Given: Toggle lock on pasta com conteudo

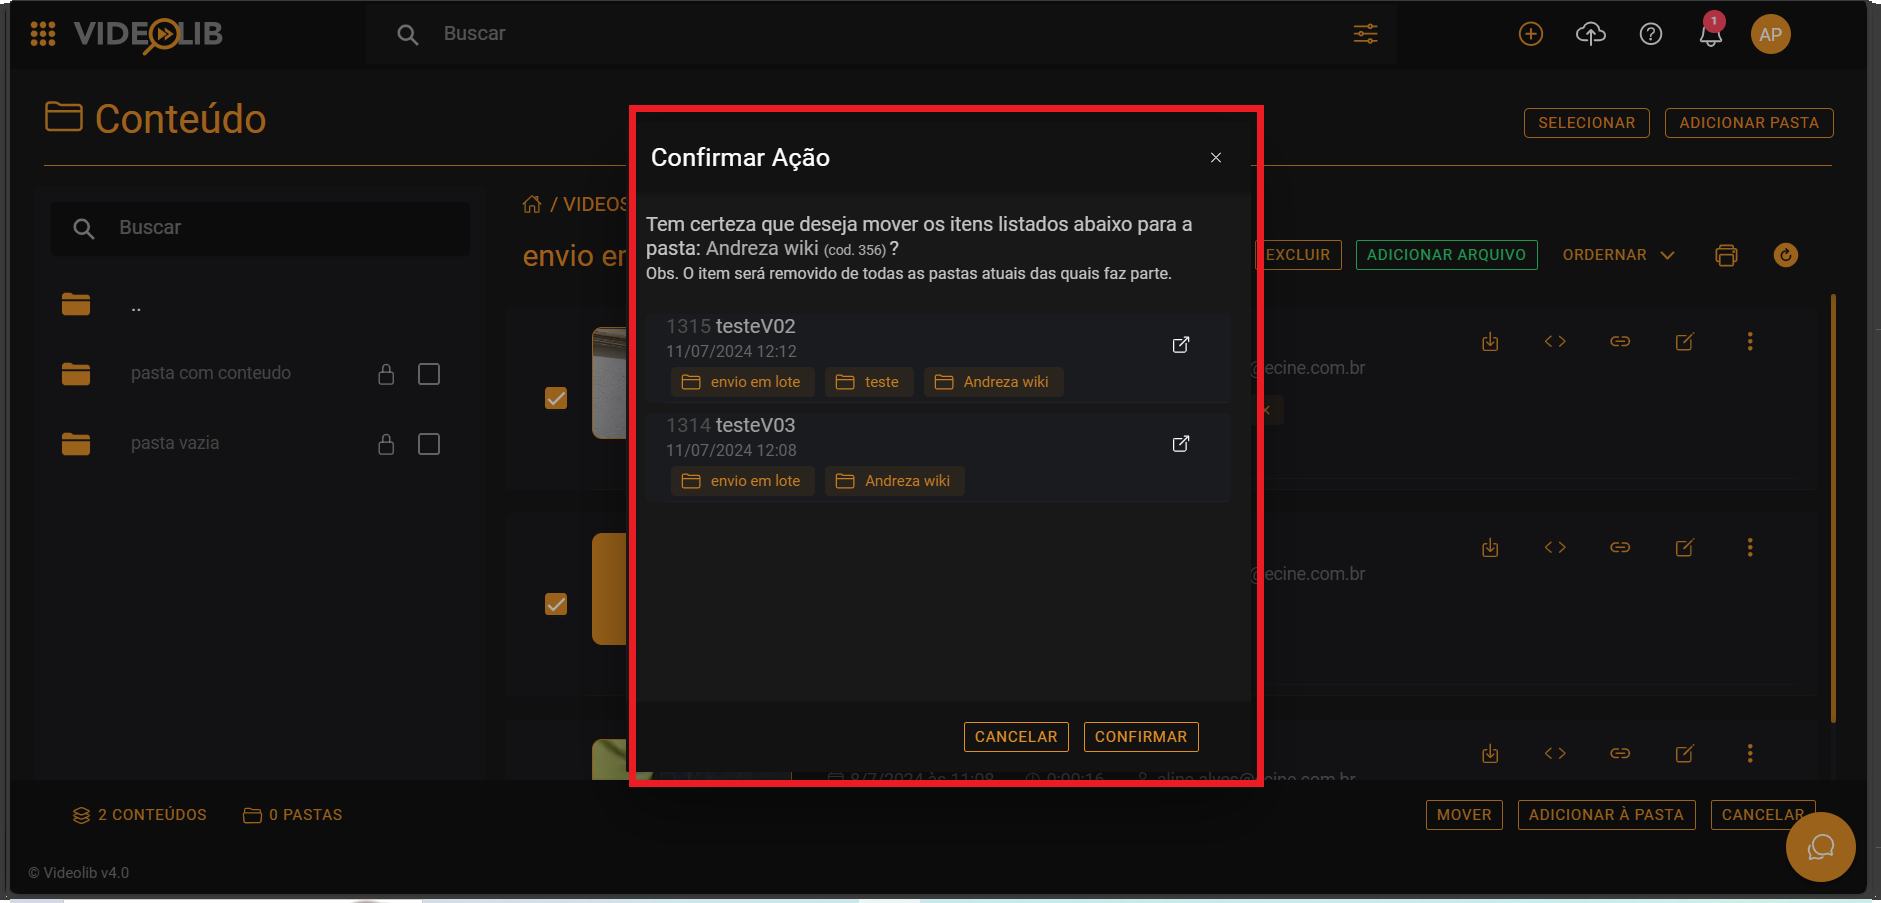Looking at the screenshot, I should click(386, 374).
